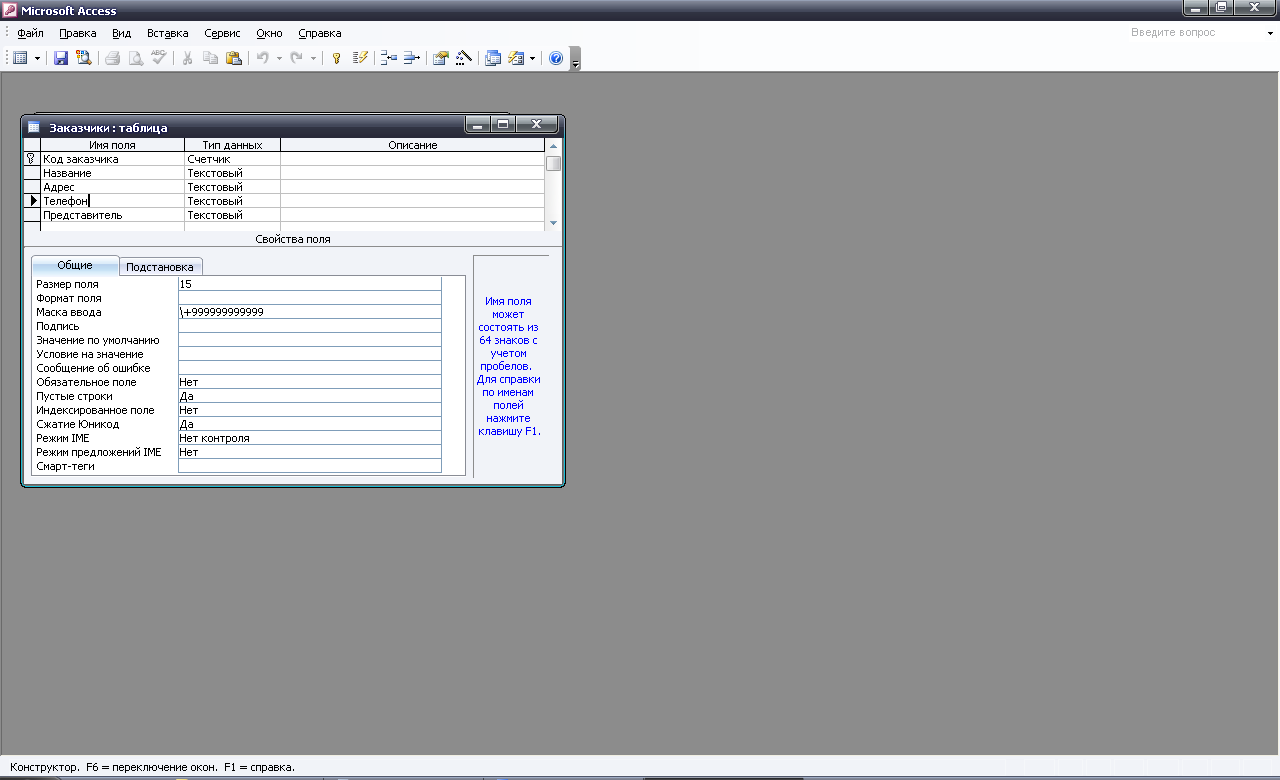Click the Undo arrow icon
1280x780 pixels.
coord(262,58)
